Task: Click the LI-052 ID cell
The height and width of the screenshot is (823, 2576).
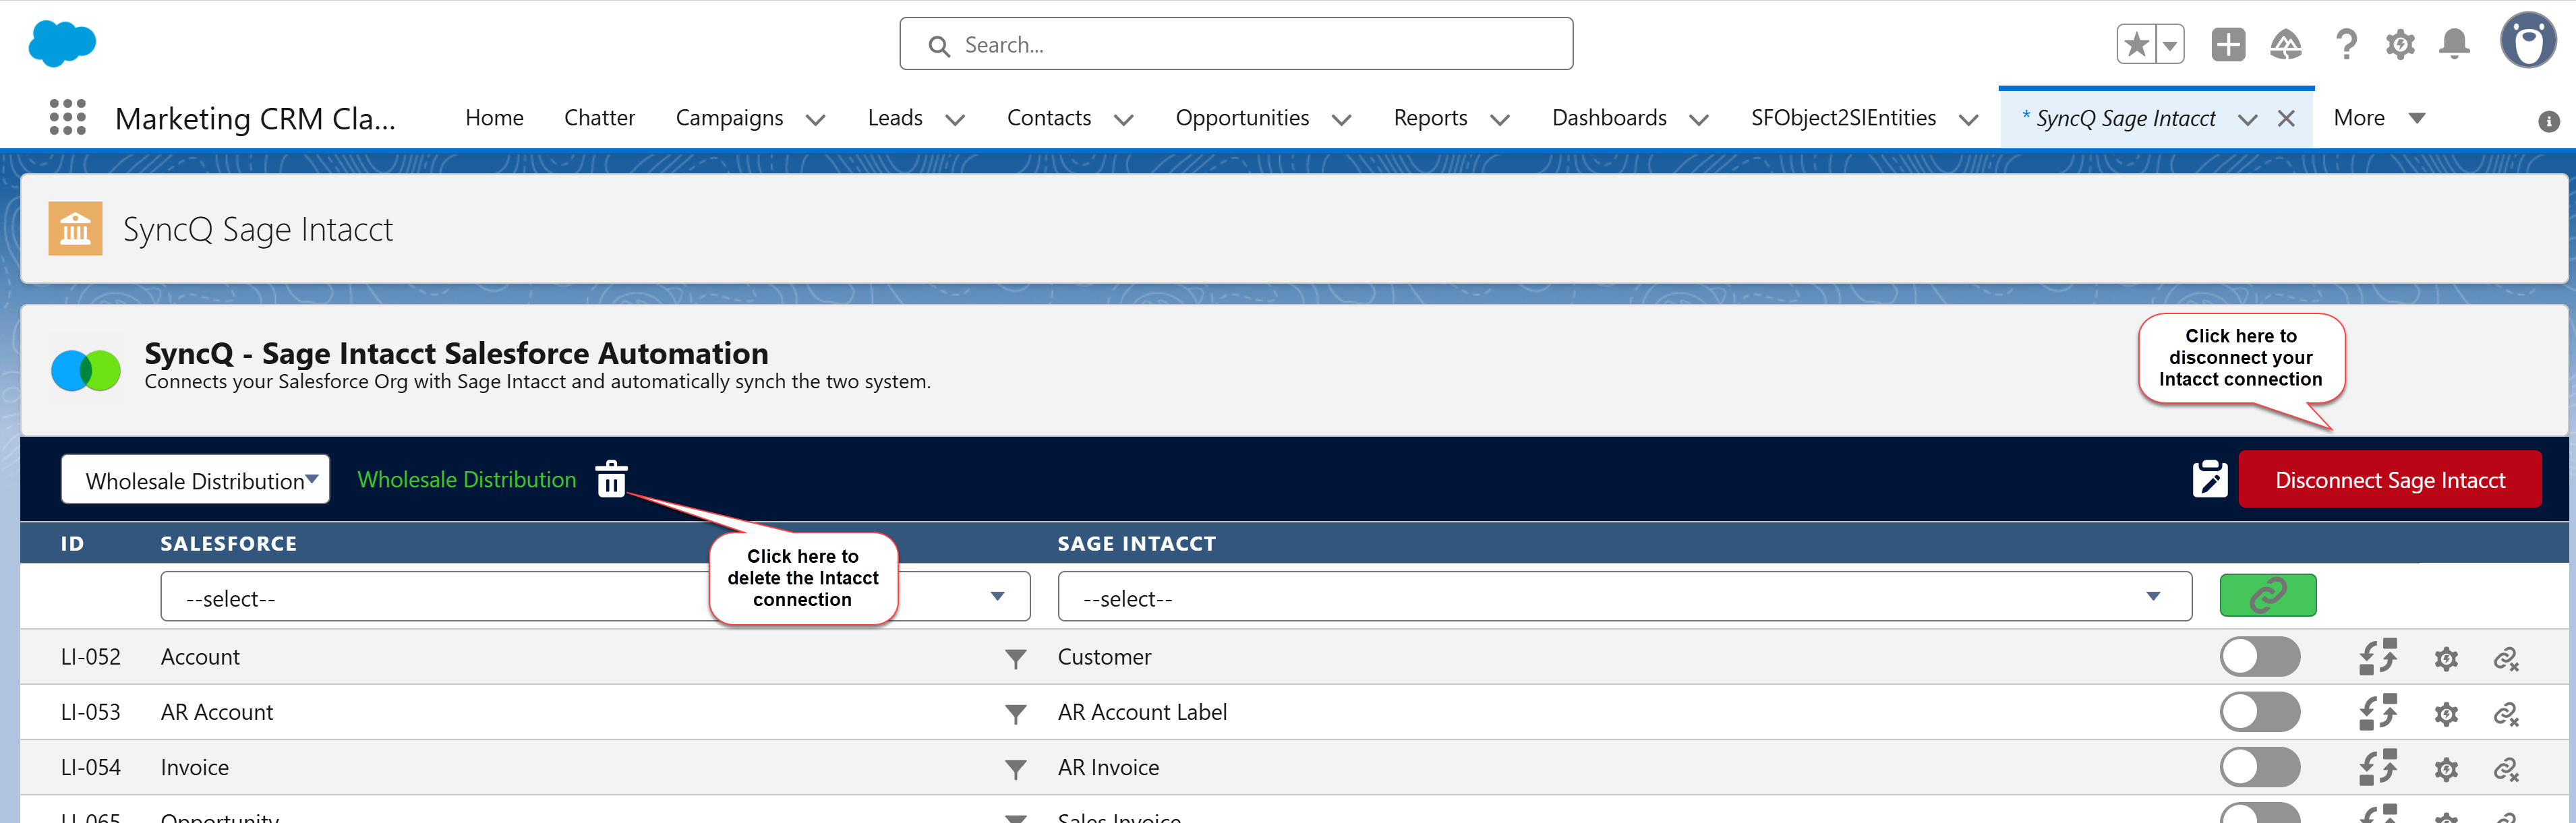Action: pos(90,657)
